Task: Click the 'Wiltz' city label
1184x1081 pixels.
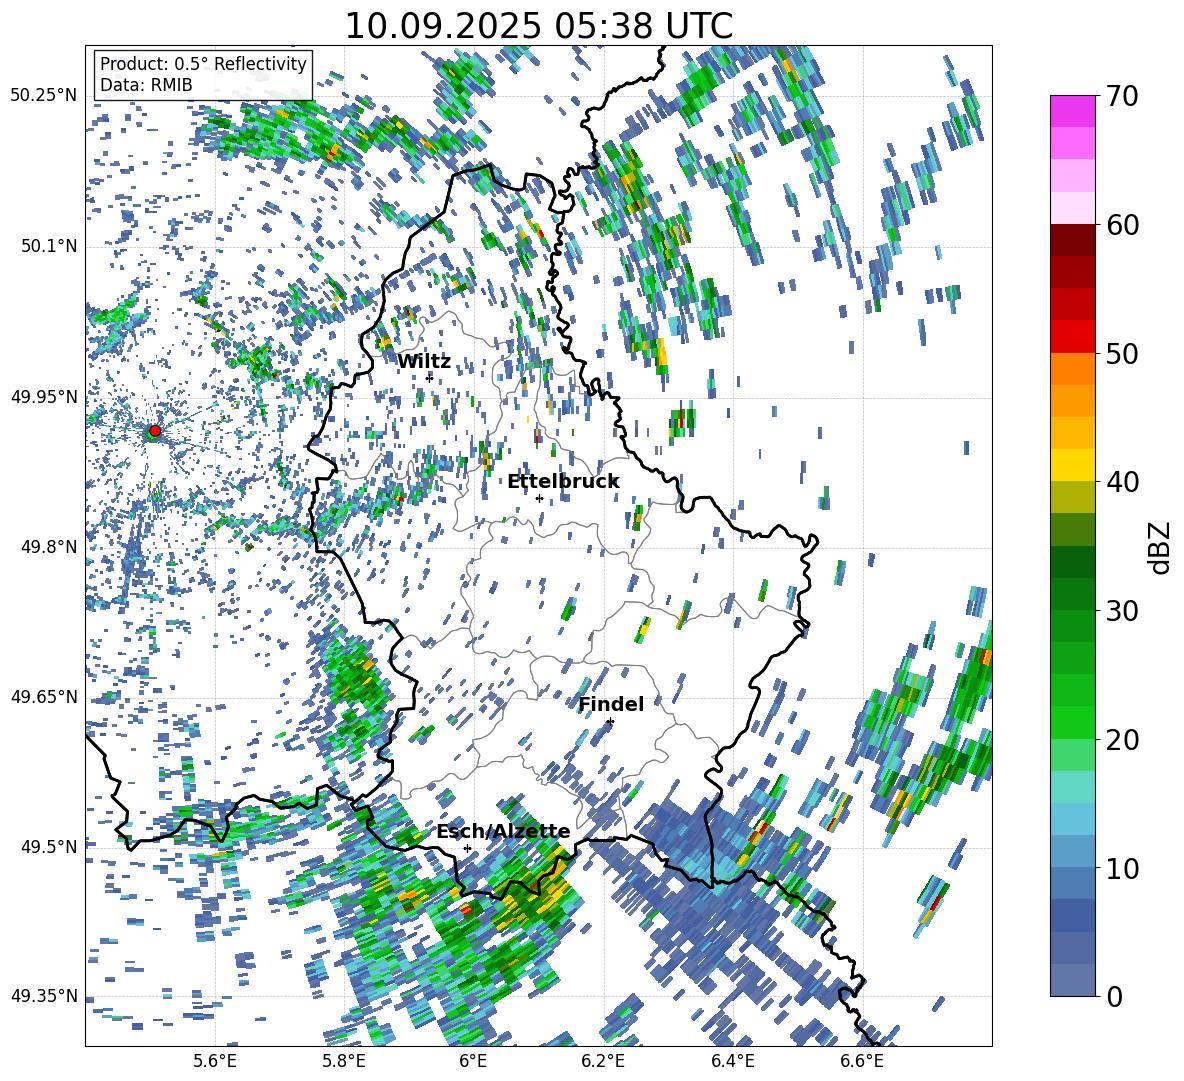Action: 424,362
